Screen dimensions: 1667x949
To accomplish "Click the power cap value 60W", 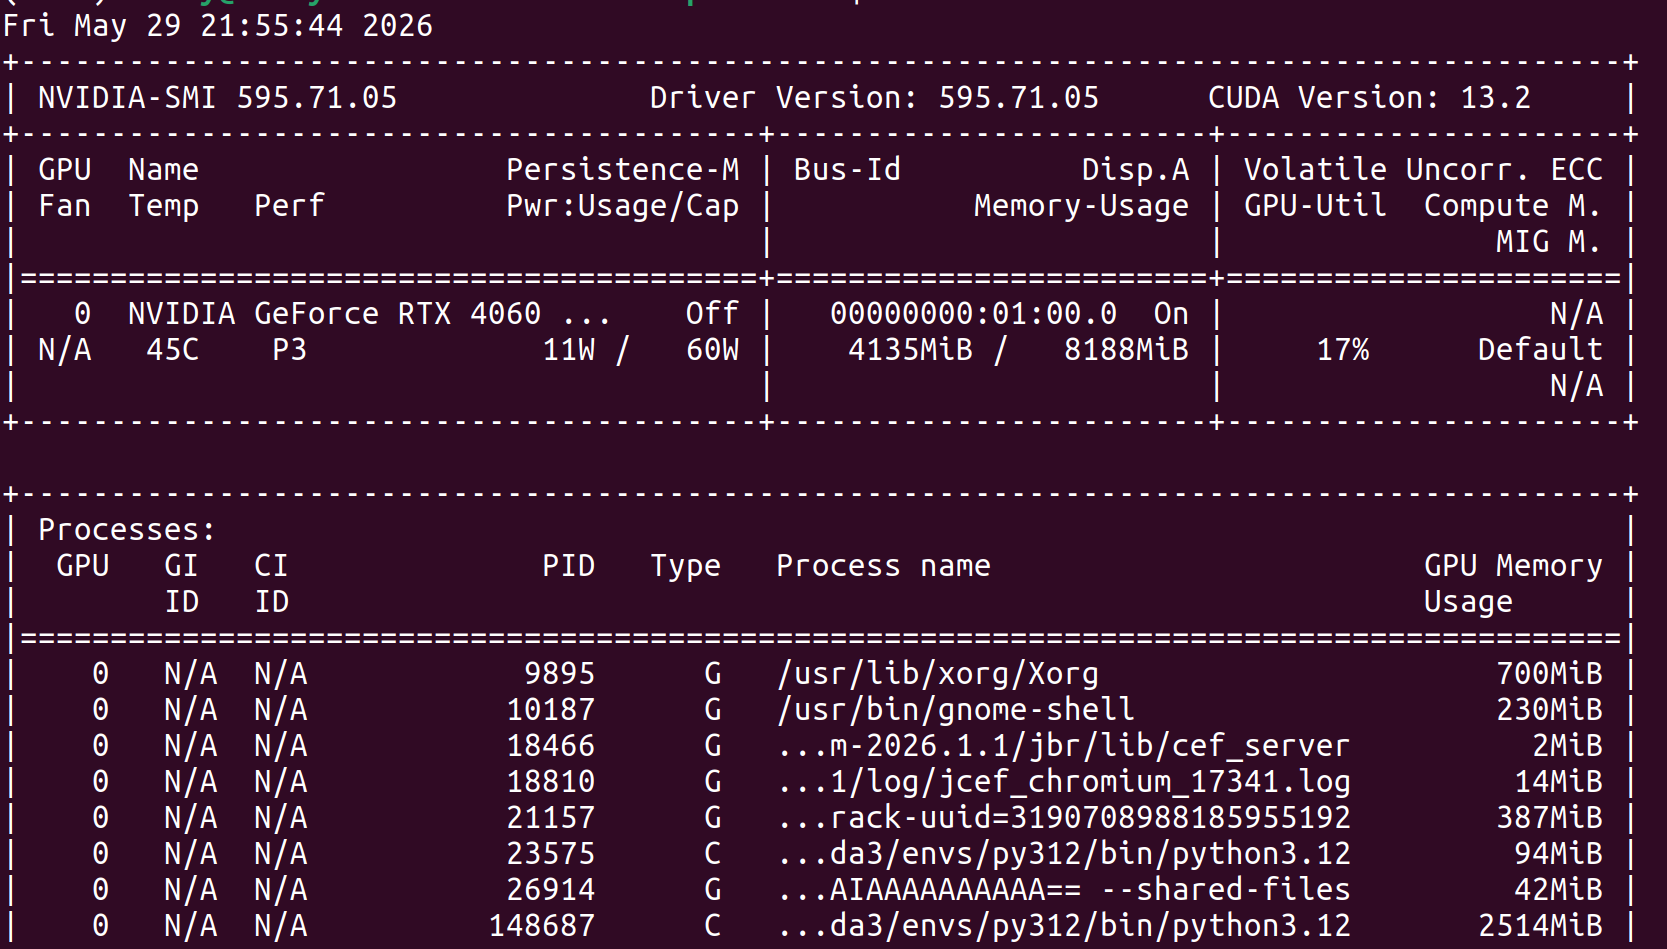I will coord(712,350).
